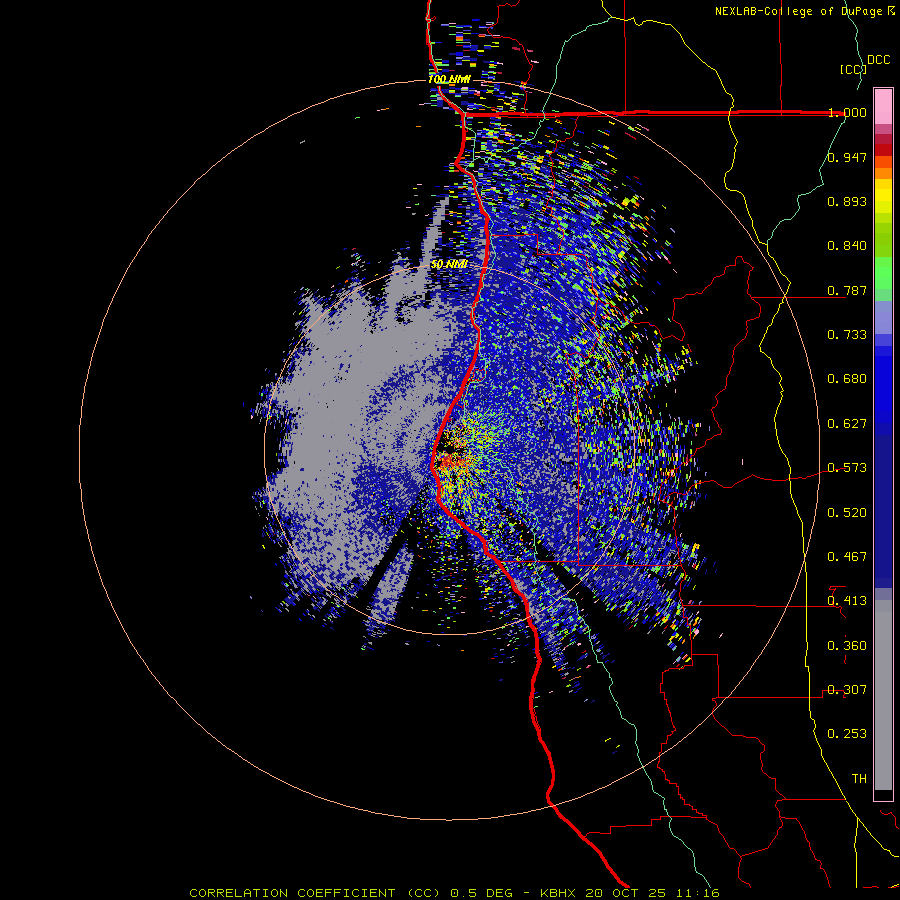Image resolution: width=900 pixels, height=900 pixels.
Task: Pick the black segment at color bar bottom
Action: point(883,794)
